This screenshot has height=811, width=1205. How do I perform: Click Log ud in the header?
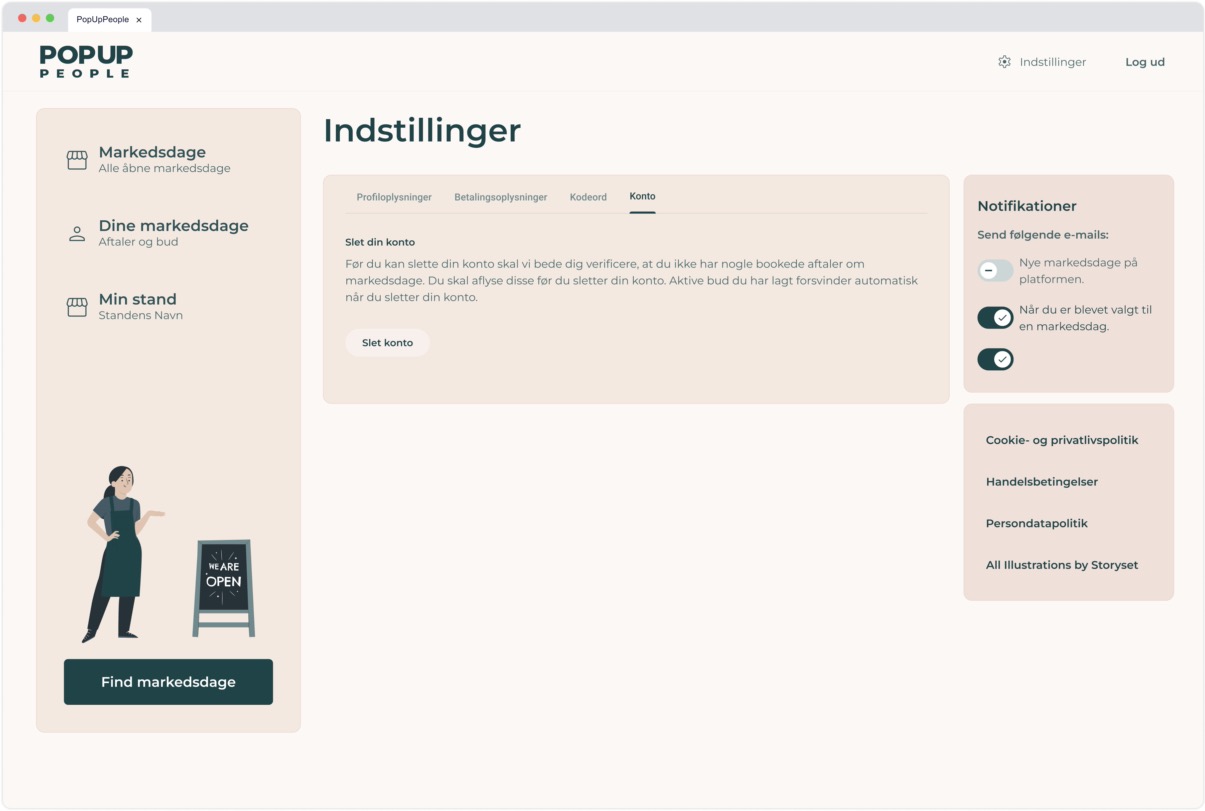click(x=1144, y=62)
